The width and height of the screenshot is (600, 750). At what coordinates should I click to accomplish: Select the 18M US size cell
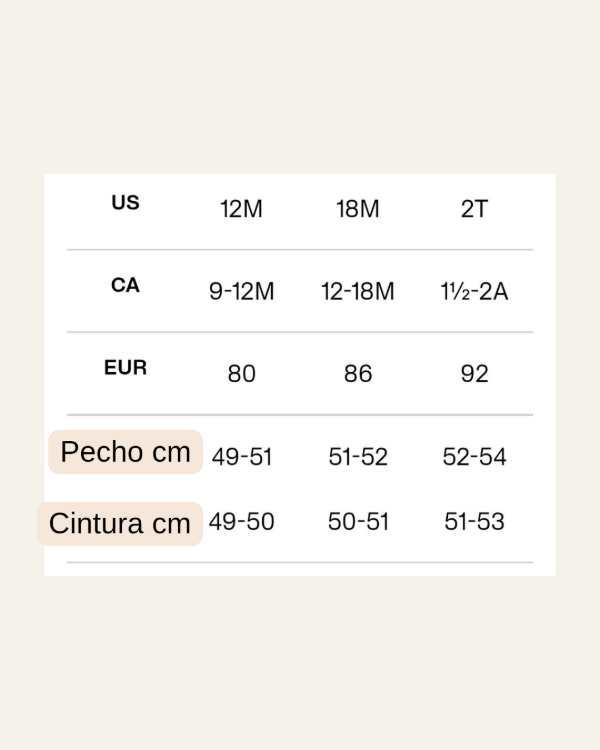point(358,210)
